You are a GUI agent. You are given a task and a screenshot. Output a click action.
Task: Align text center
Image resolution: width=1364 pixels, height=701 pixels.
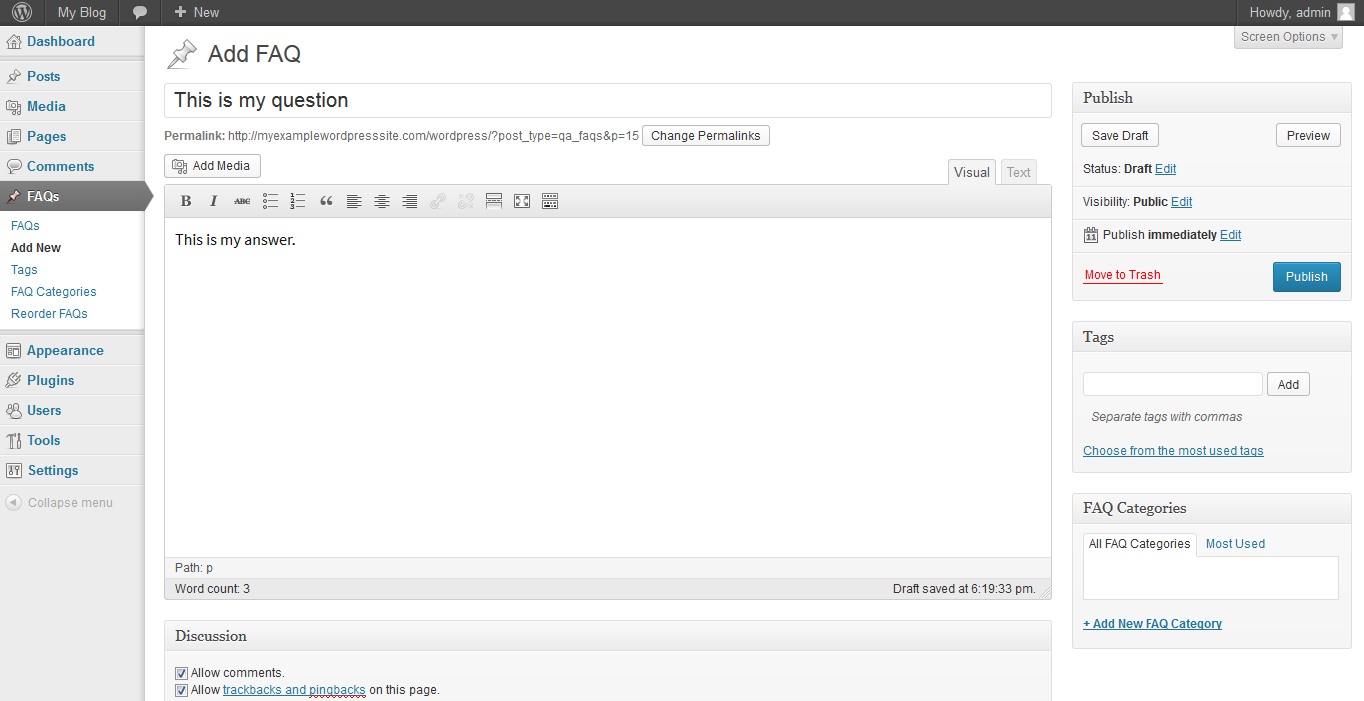(x=382, y=201)
